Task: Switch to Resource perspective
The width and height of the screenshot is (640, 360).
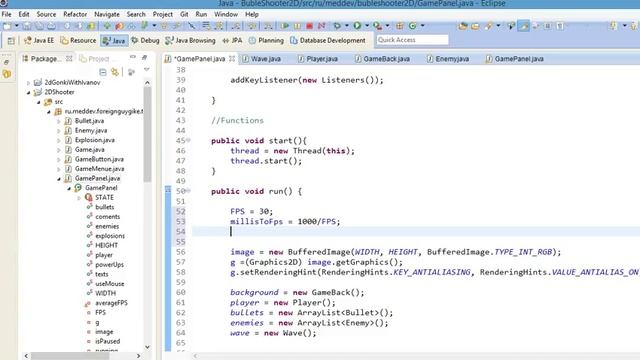Action: (78, 40)
